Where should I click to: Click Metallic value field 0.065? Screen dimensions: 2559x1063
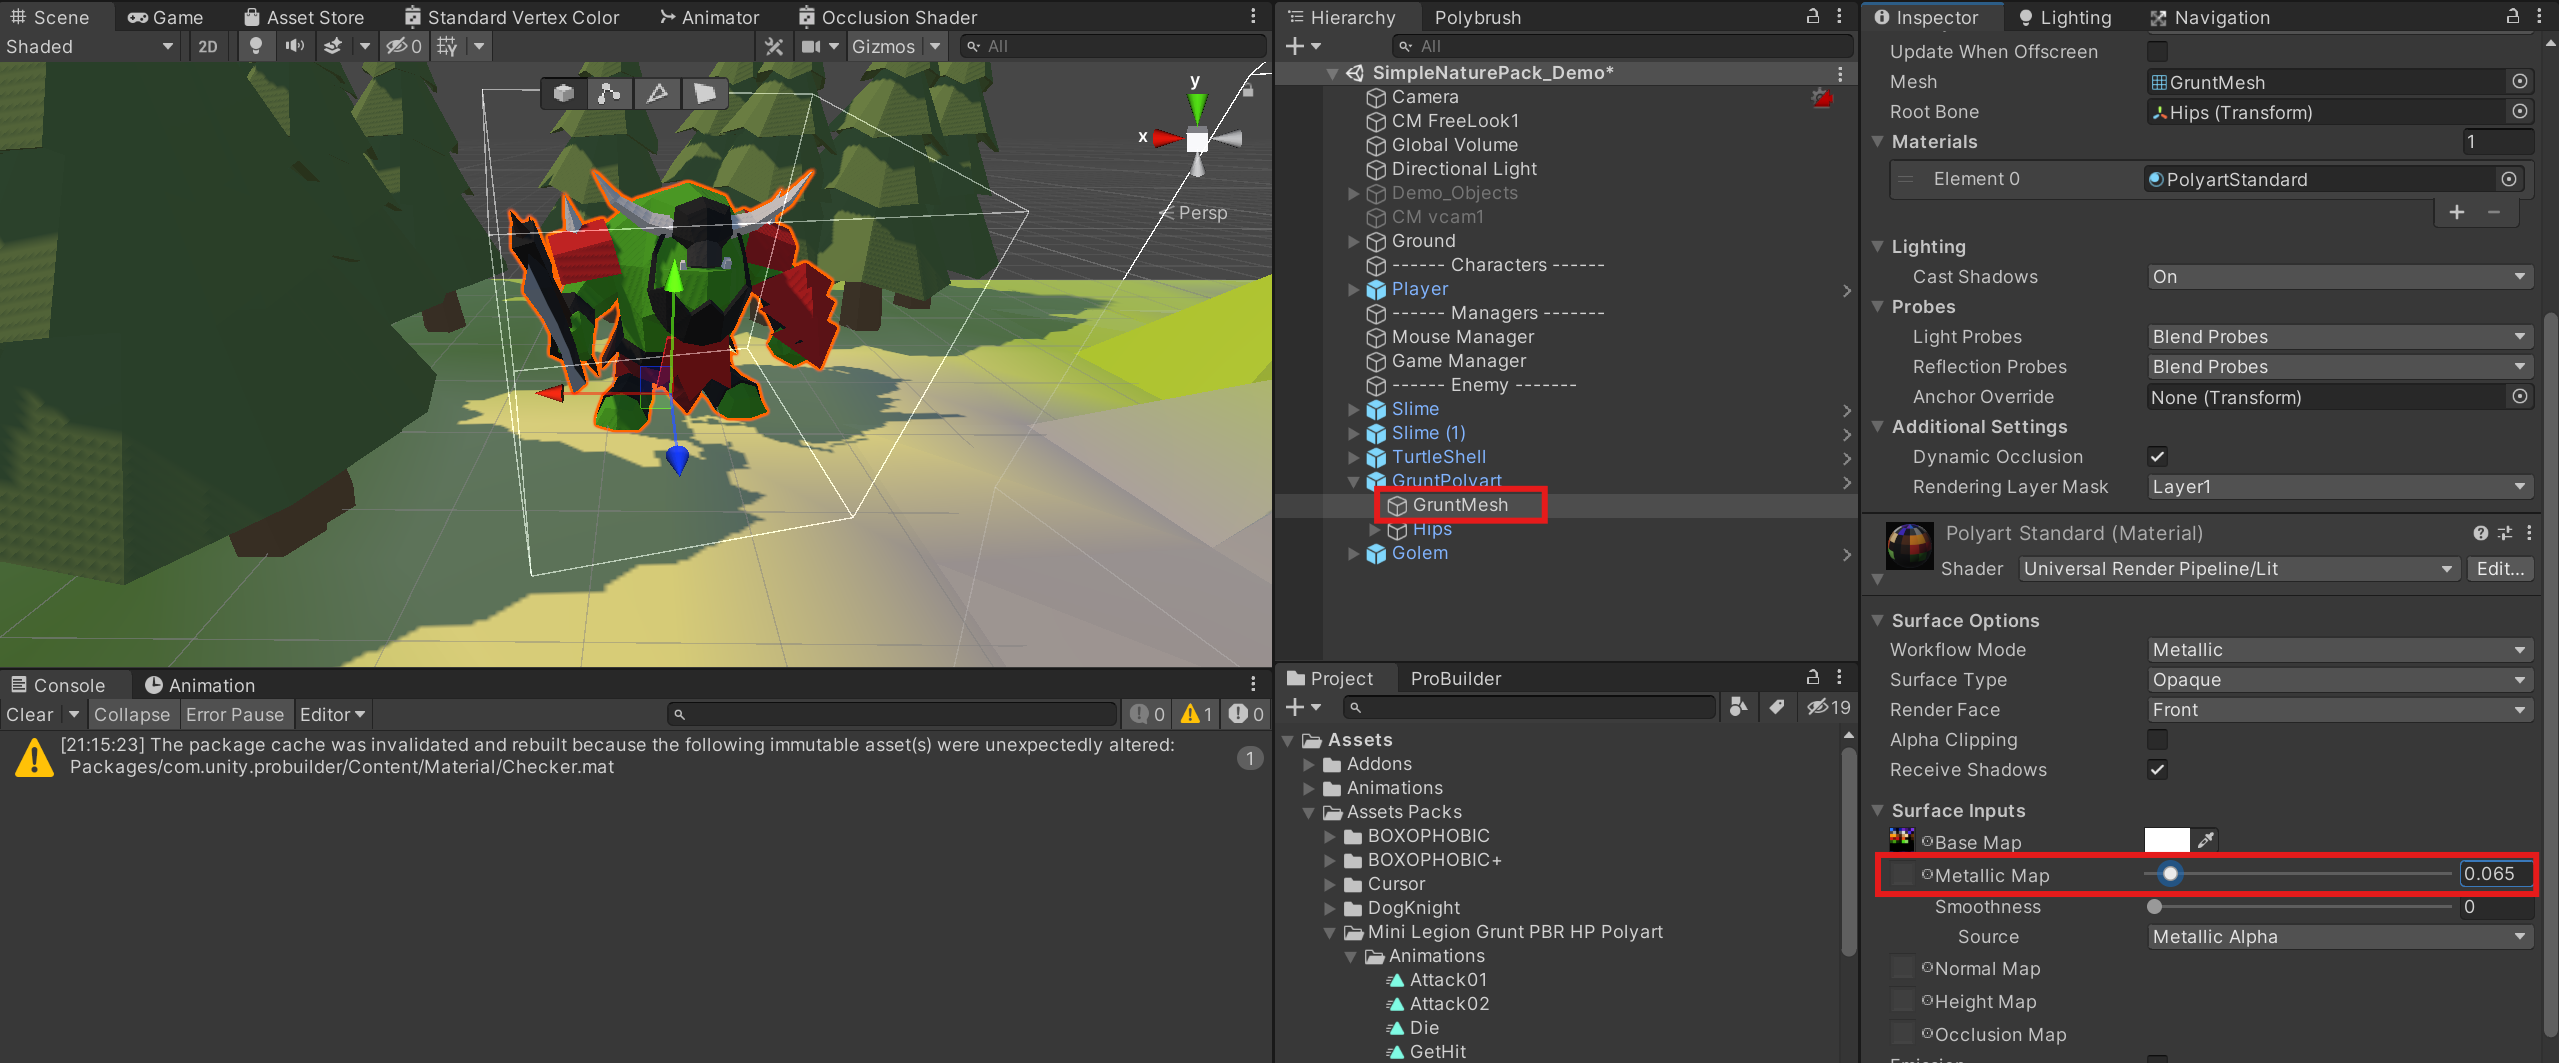pos(2494,874)
